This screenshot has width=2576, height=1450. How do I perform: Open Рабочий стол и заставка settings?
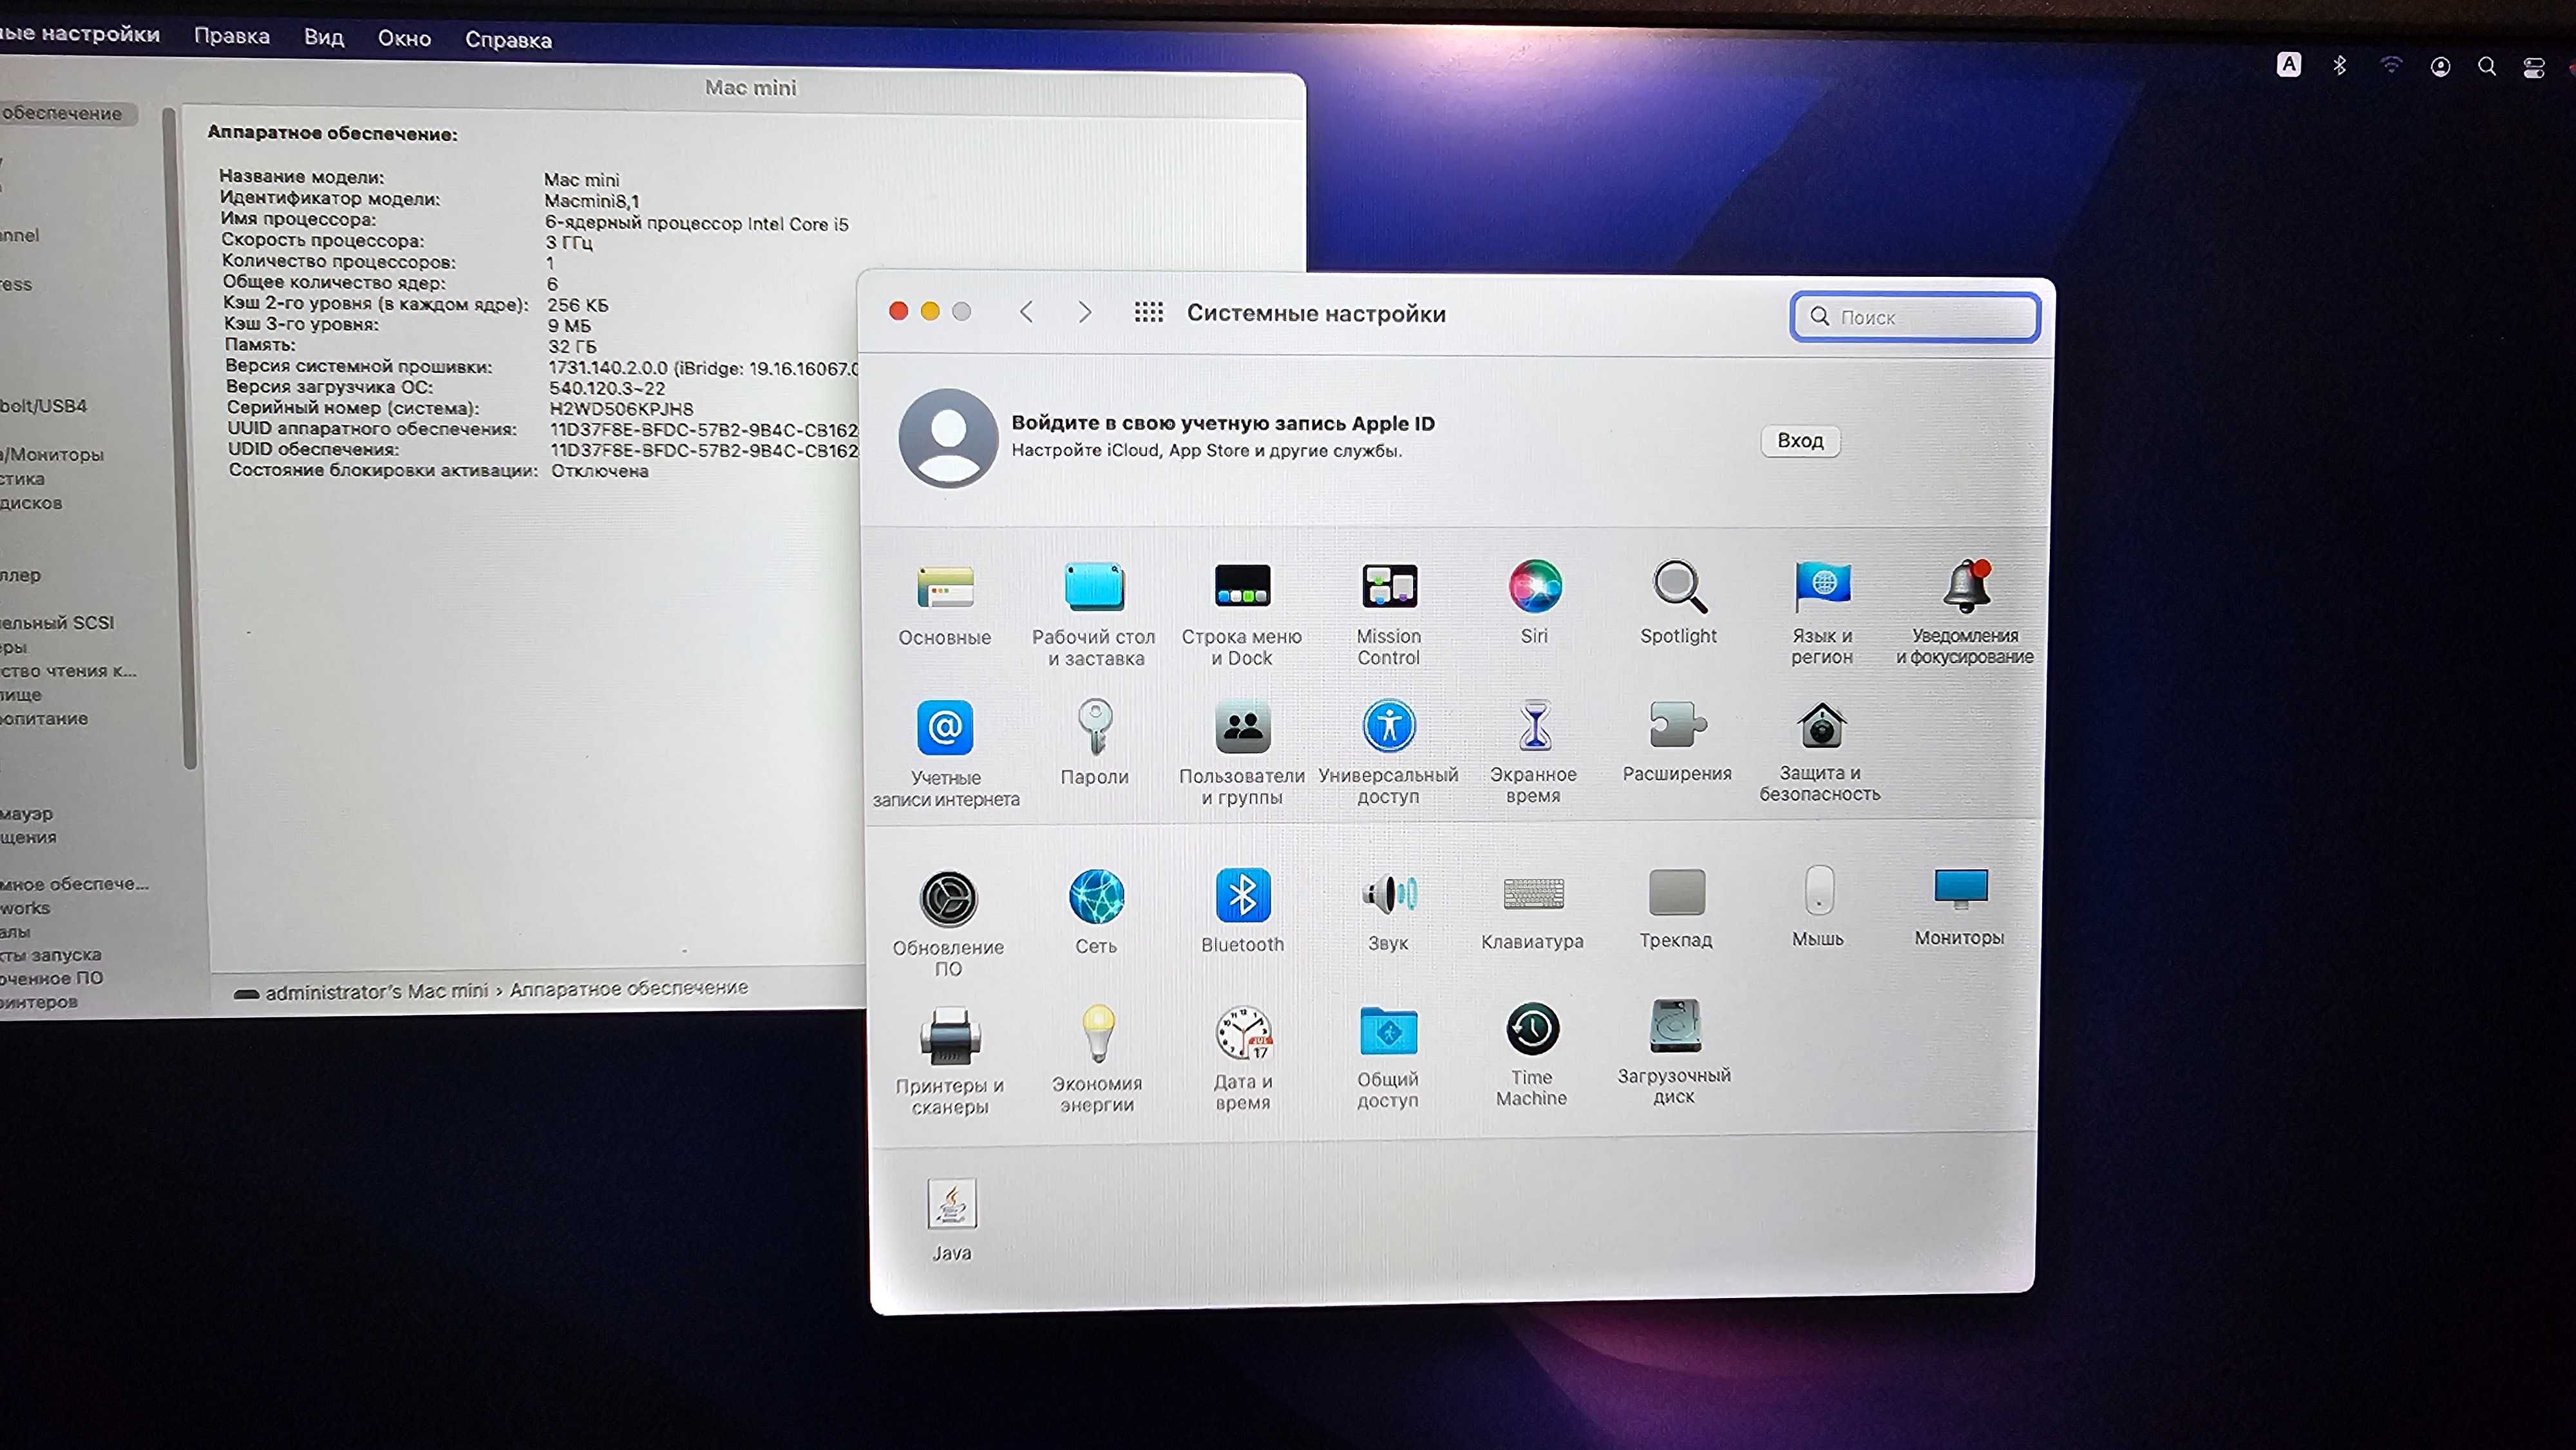(x=1094, y=614)
